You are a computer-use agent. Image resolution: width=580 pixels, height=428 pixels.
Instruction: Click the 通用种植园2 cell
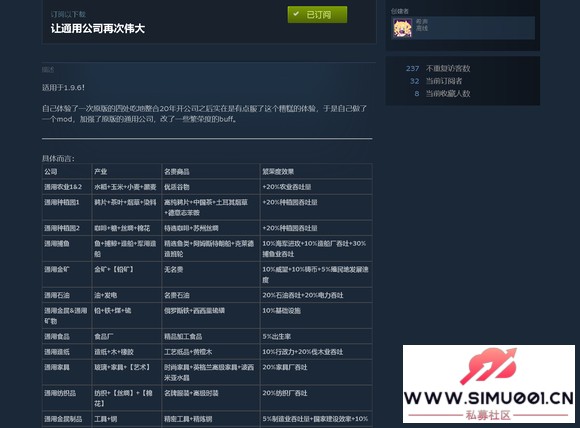click(x=67, y=228)
